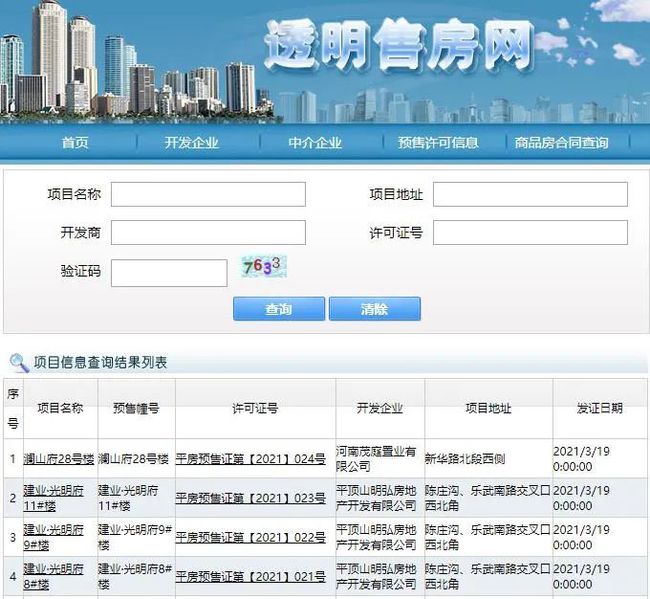Open permit 平房预售证第【2021】022号
This screenshot has width=650, height=599.
tap(250, 537)
